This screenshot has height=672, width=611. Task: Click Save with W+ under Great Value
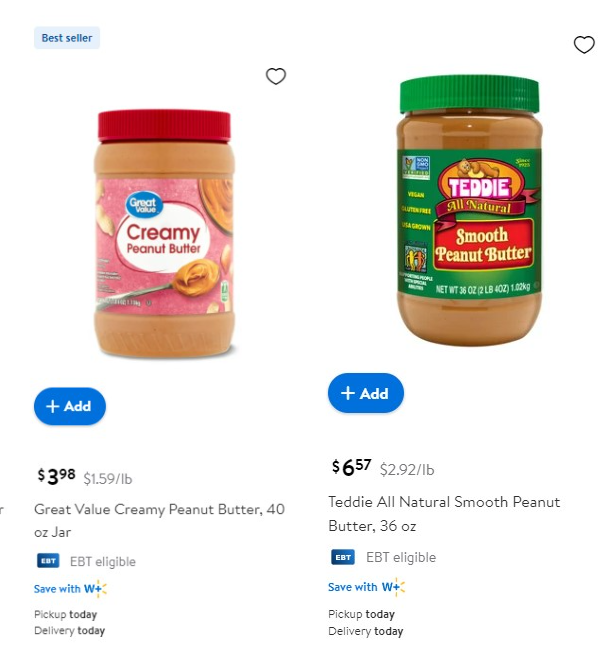click(x=70, y=588)
